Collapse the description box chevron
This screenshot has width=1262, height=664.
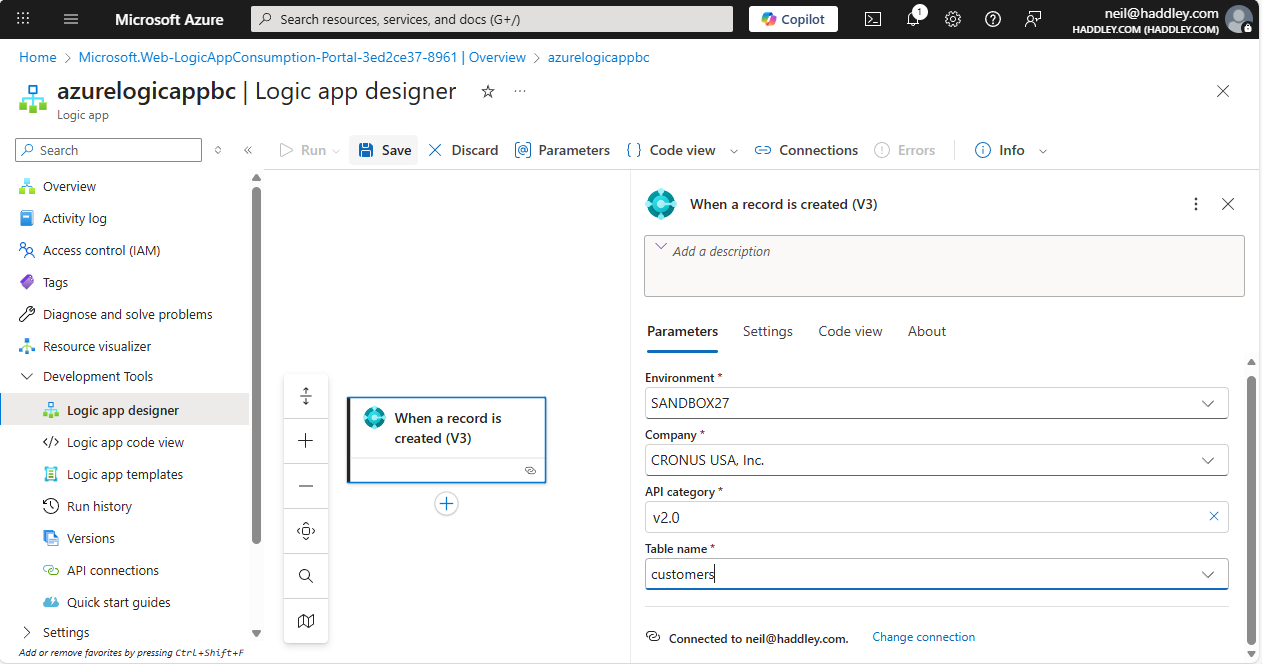[660, 248]
